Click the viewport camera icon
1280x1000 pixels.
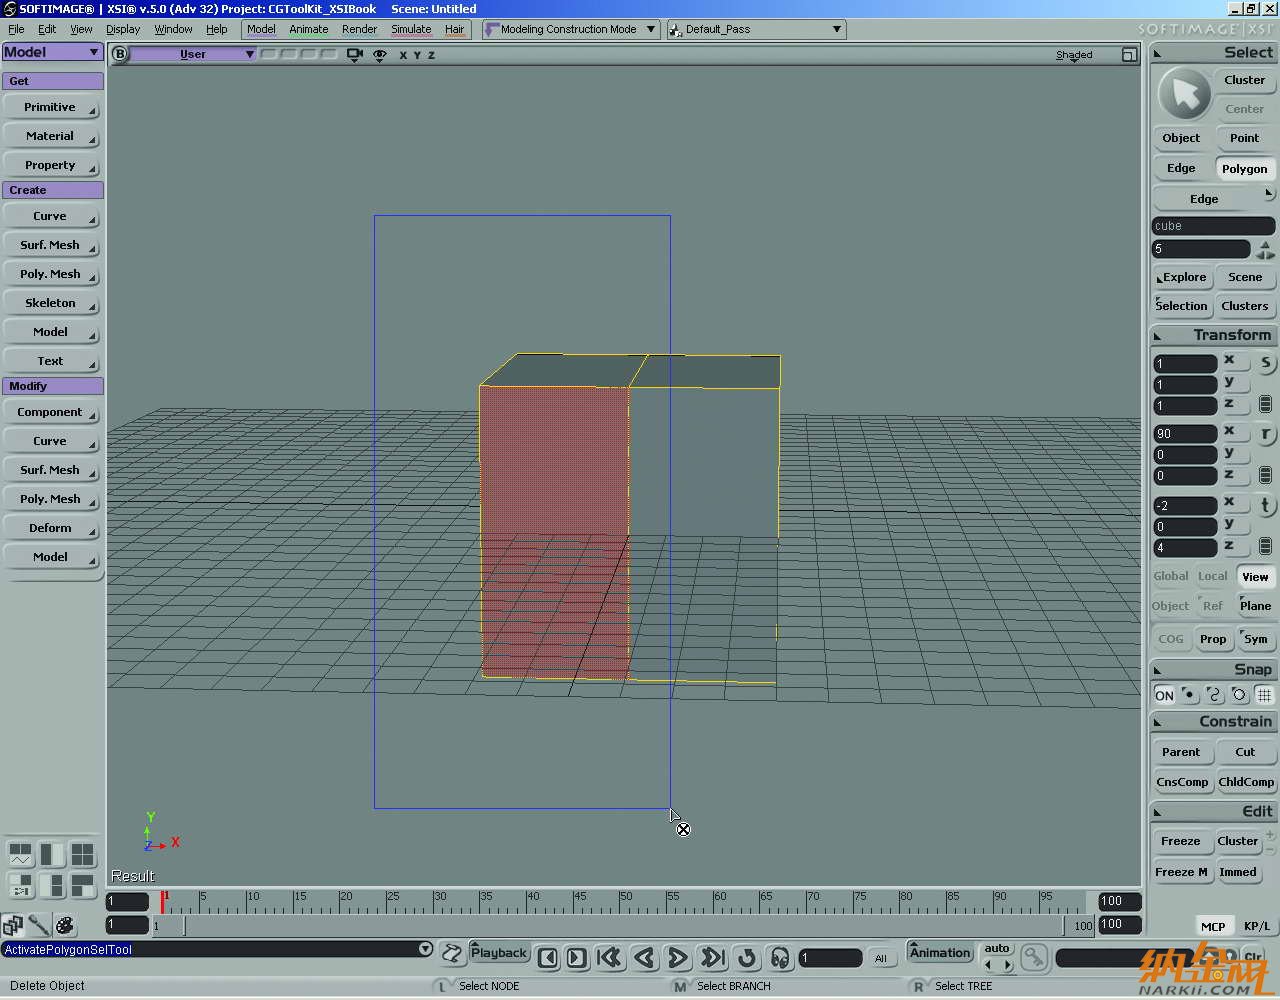tap(354, 55)
